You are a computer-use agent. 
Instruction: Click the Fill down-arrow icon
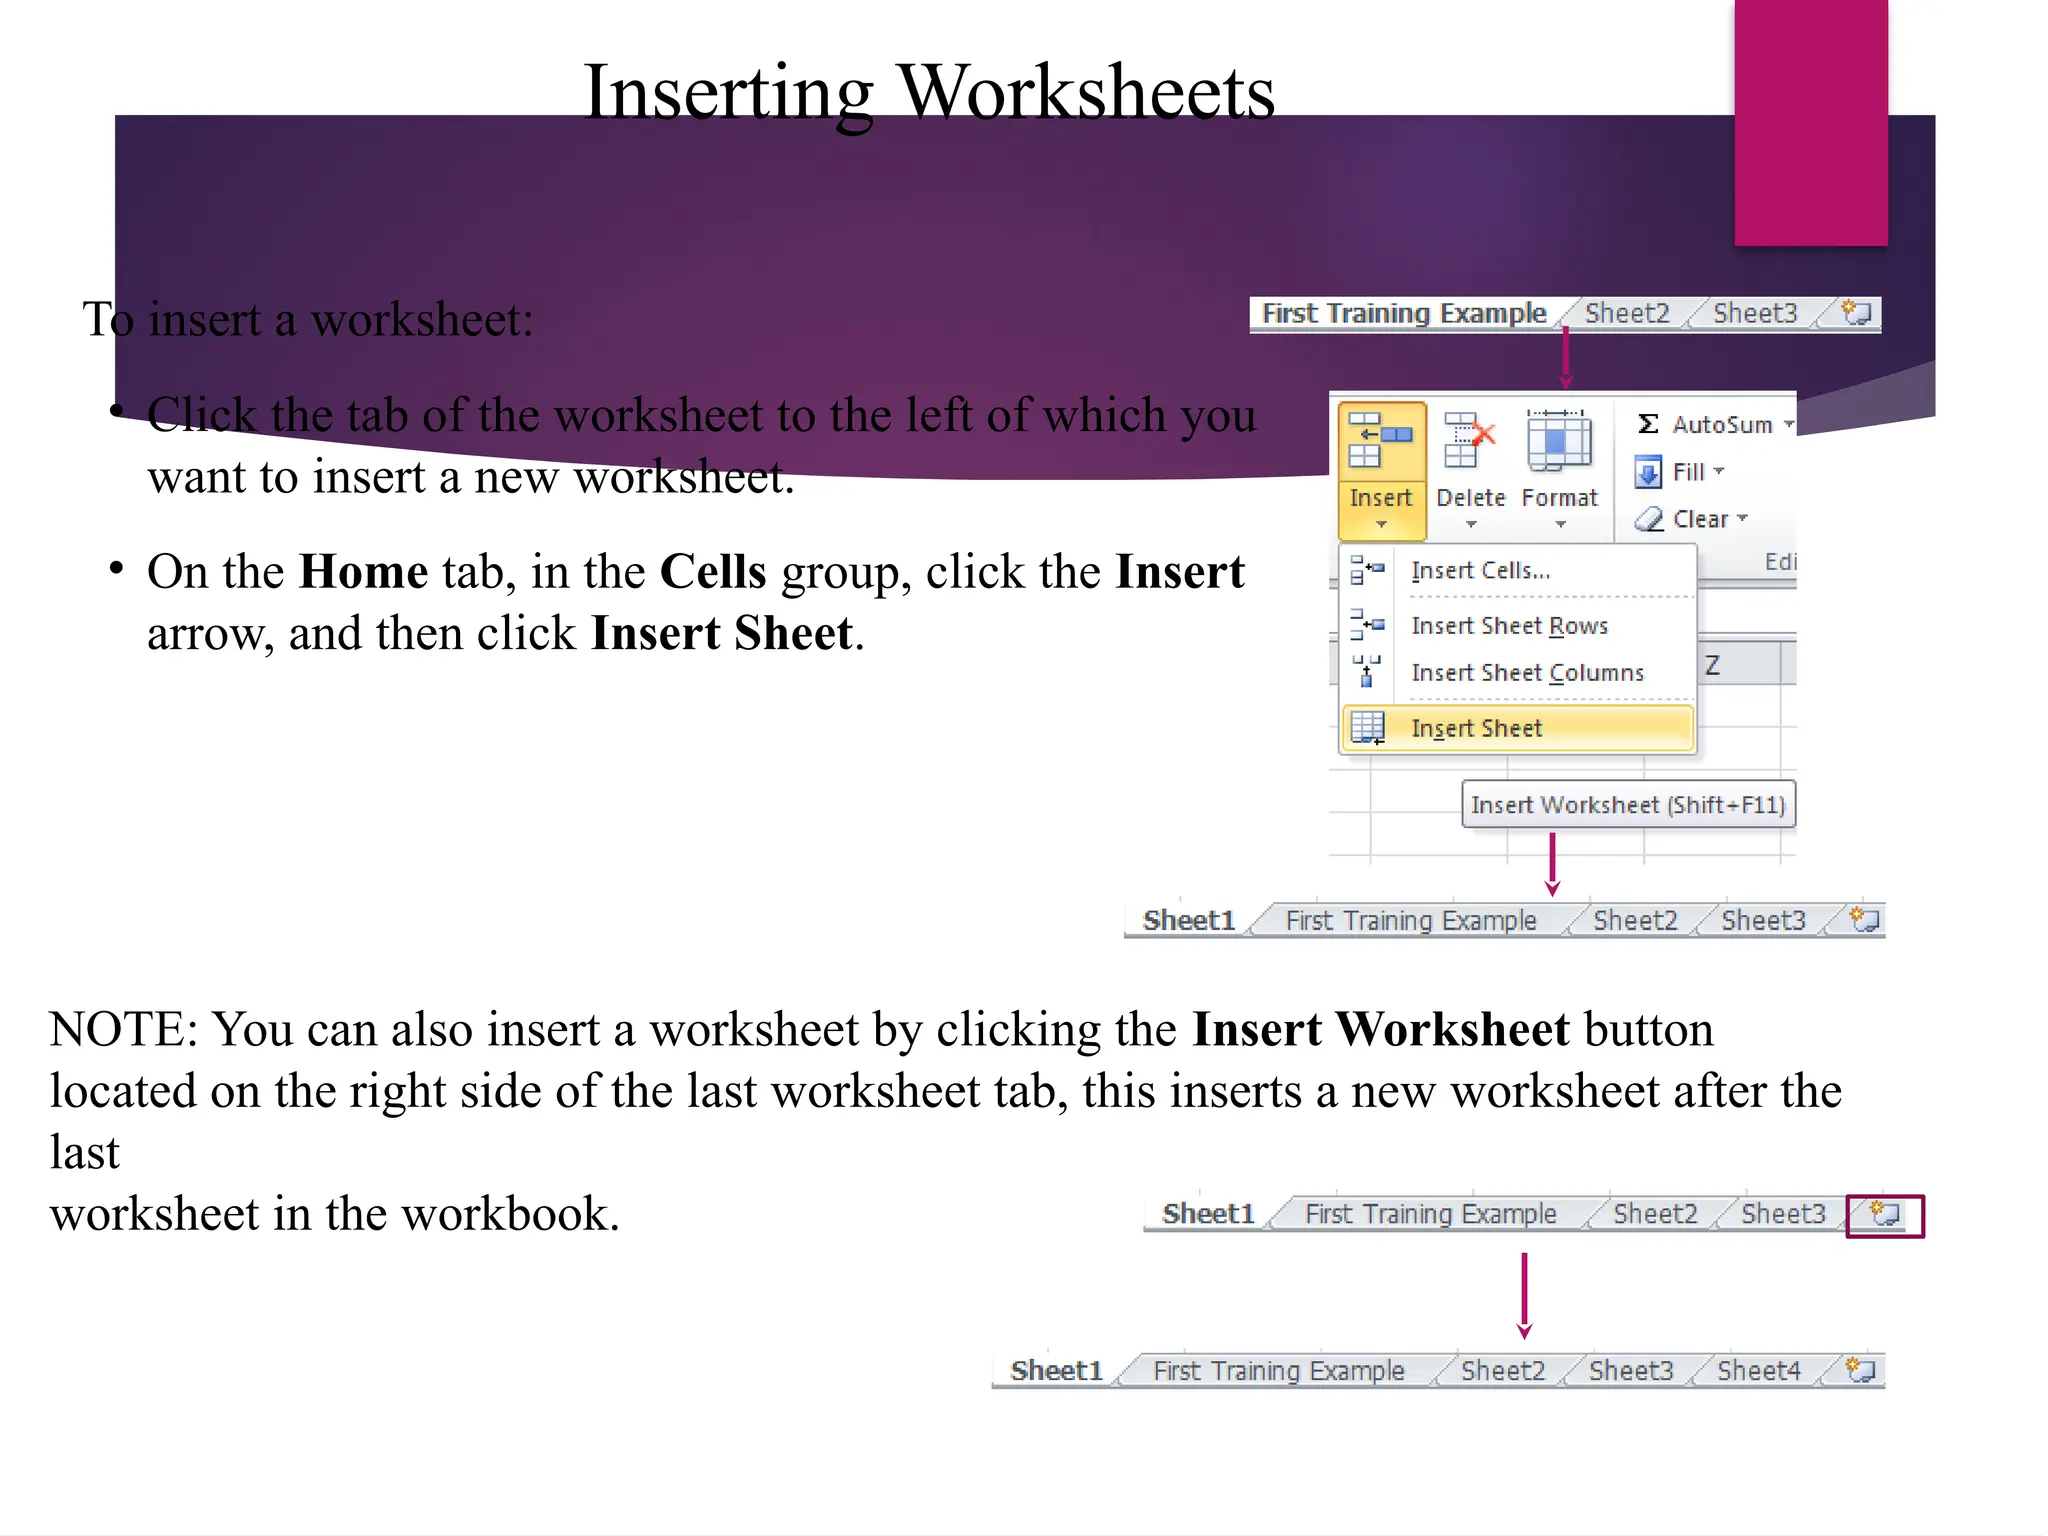[1648, 472]
